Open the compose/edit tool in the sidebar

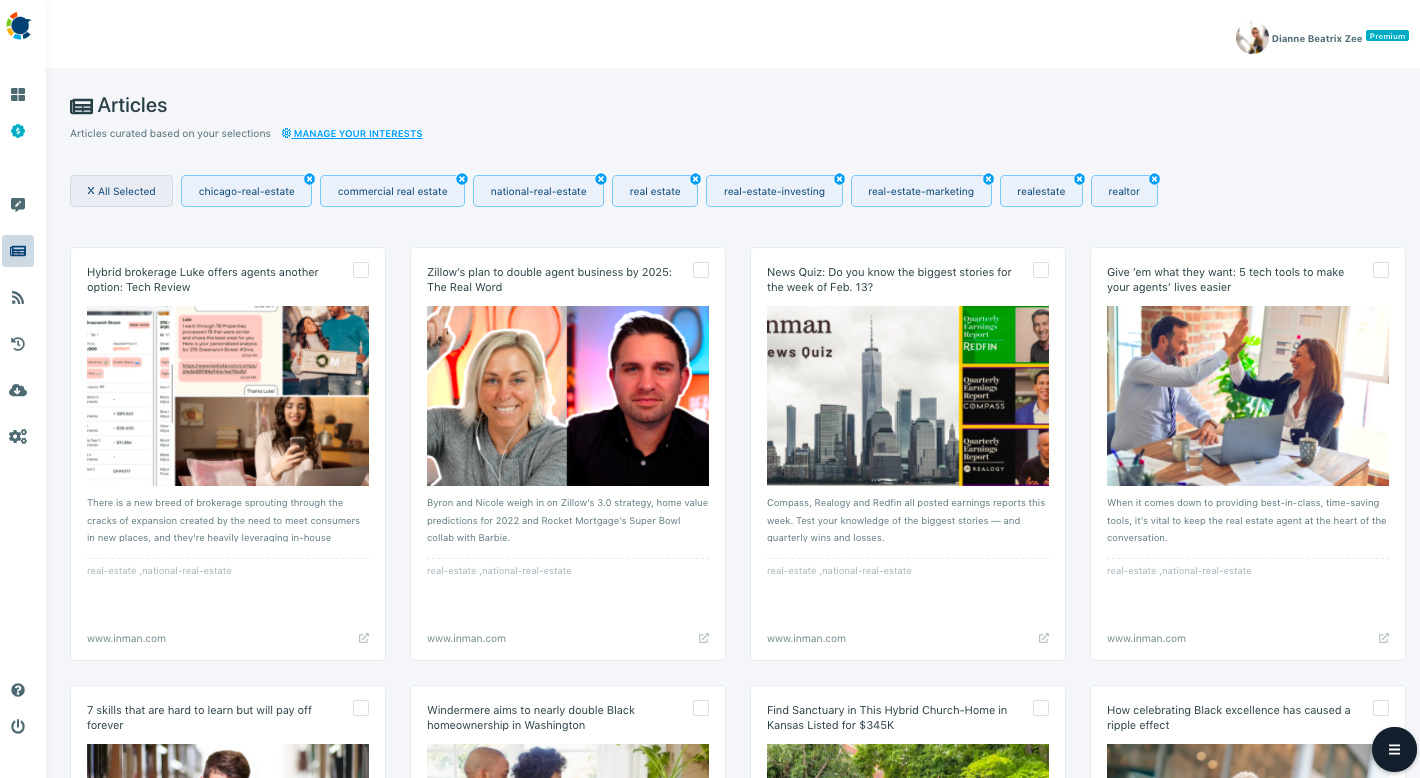click(17, 204)
